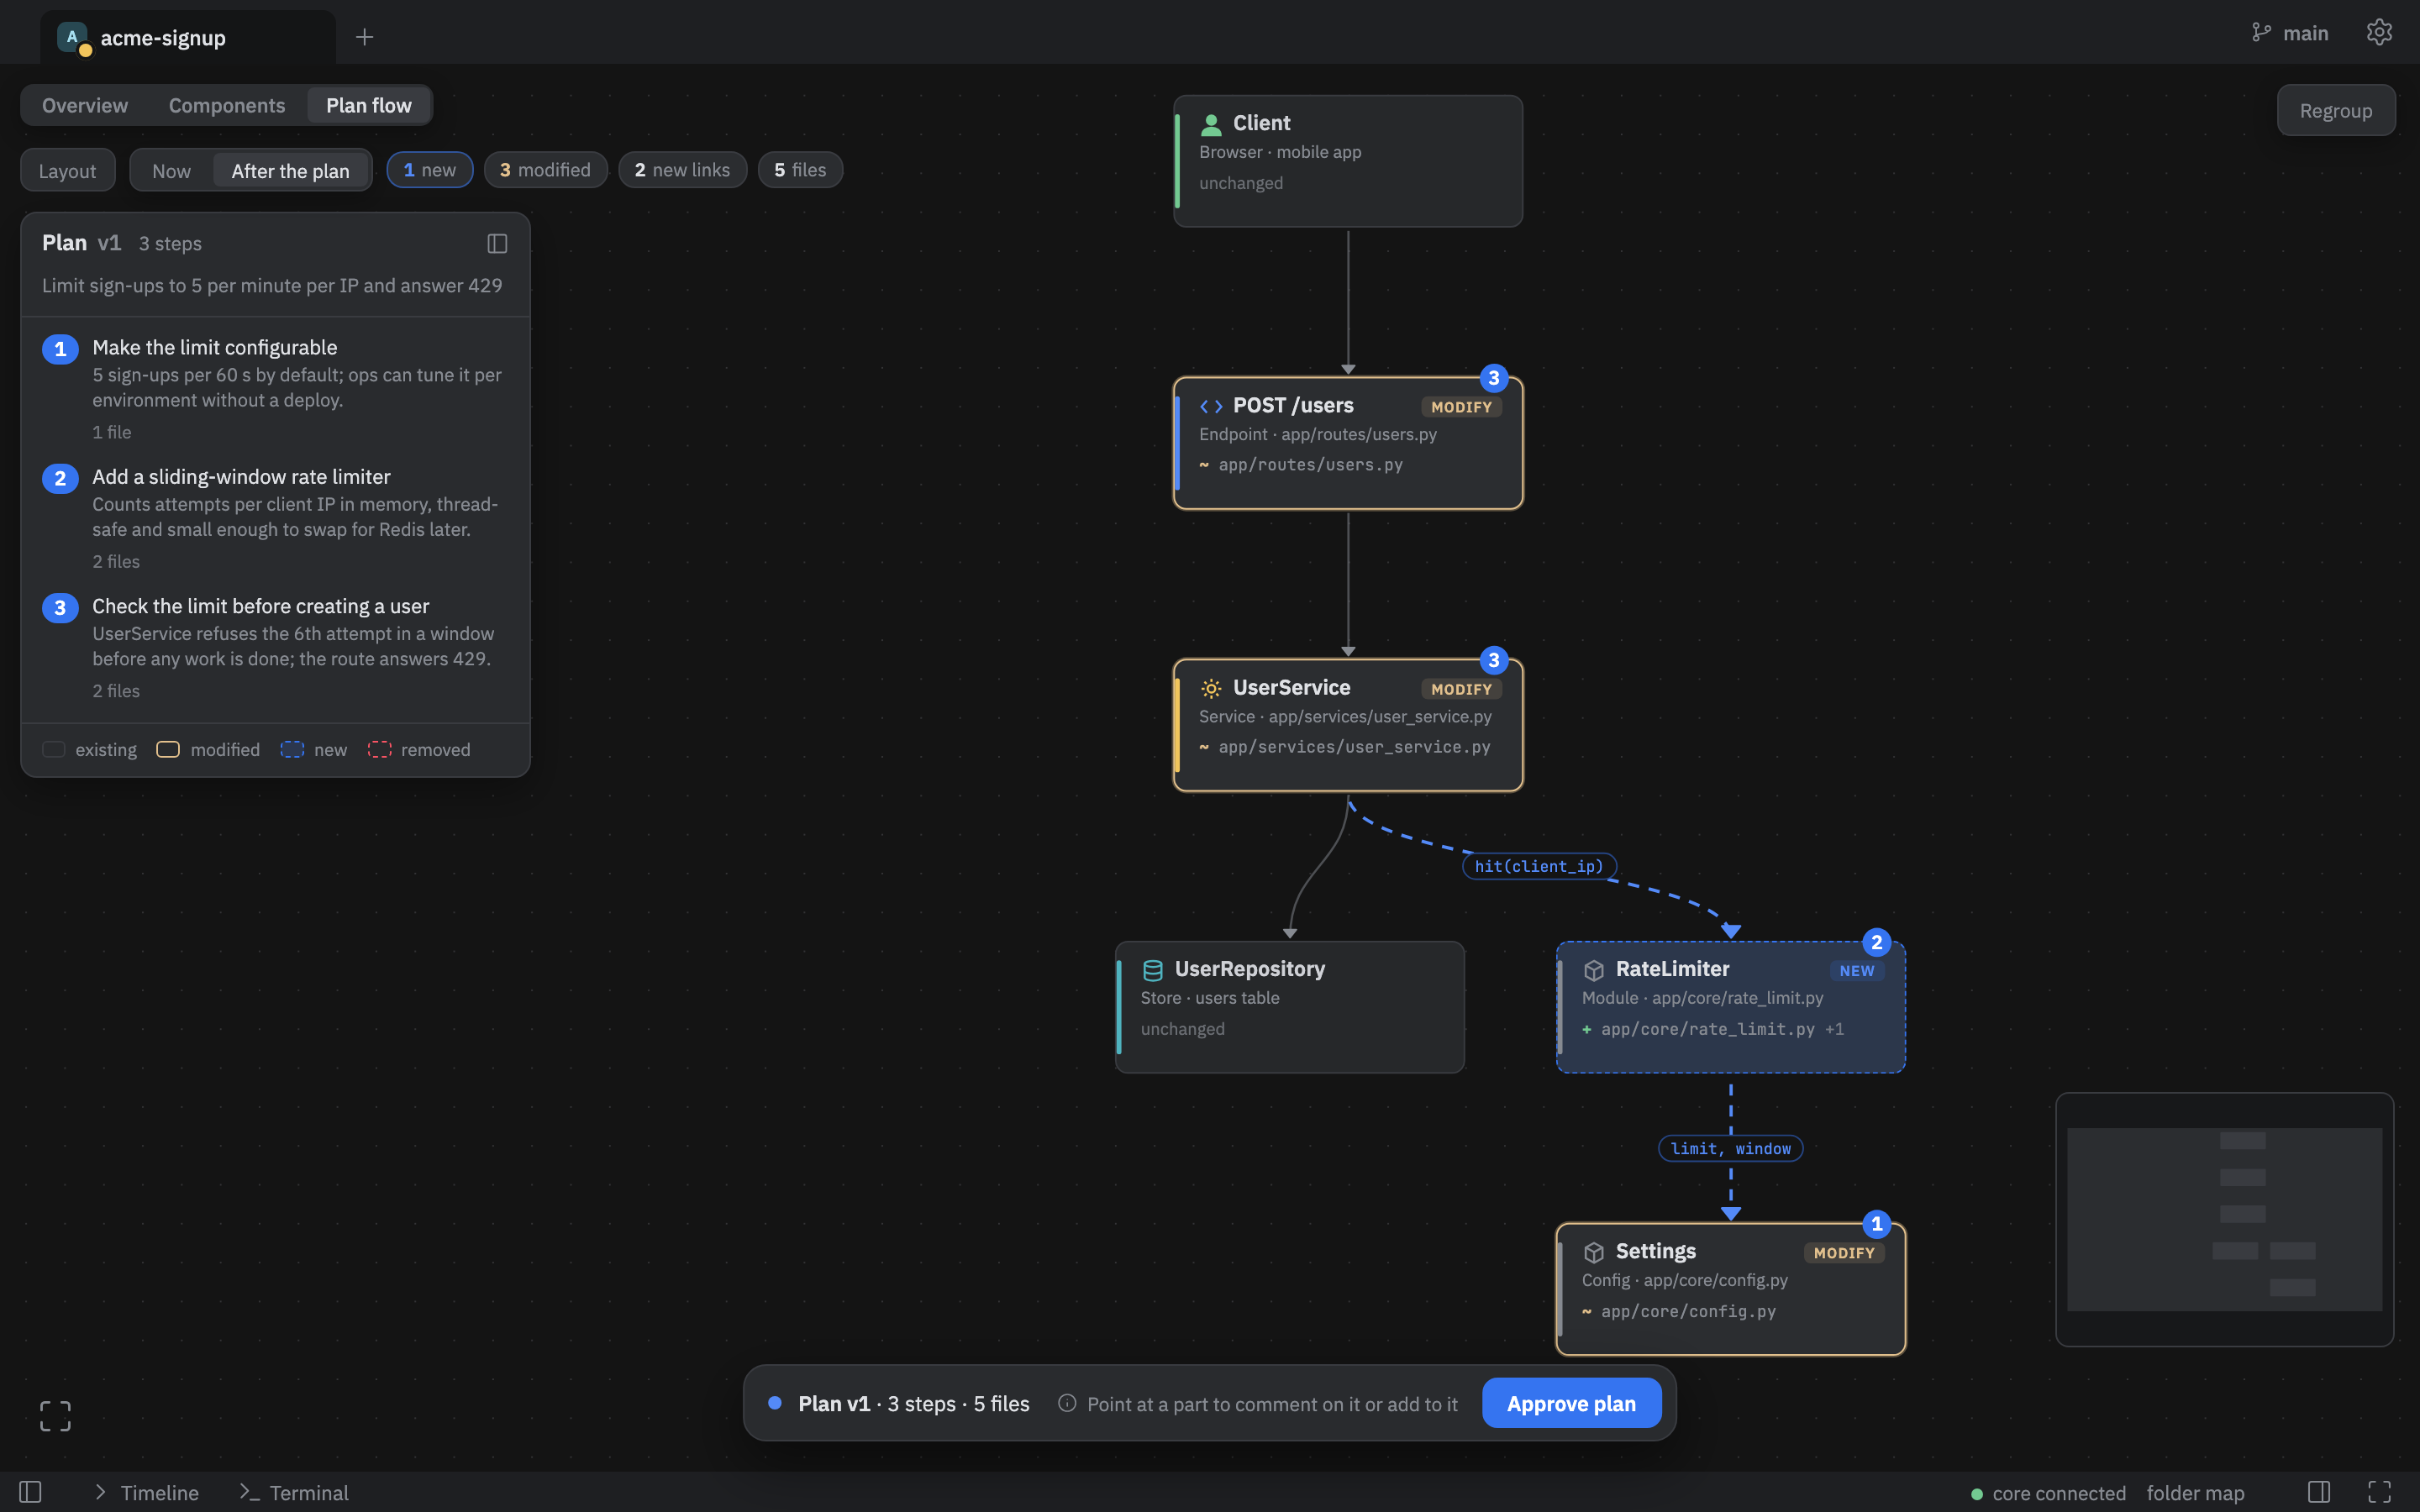Open the Components tab

click(x=227, y=105)
